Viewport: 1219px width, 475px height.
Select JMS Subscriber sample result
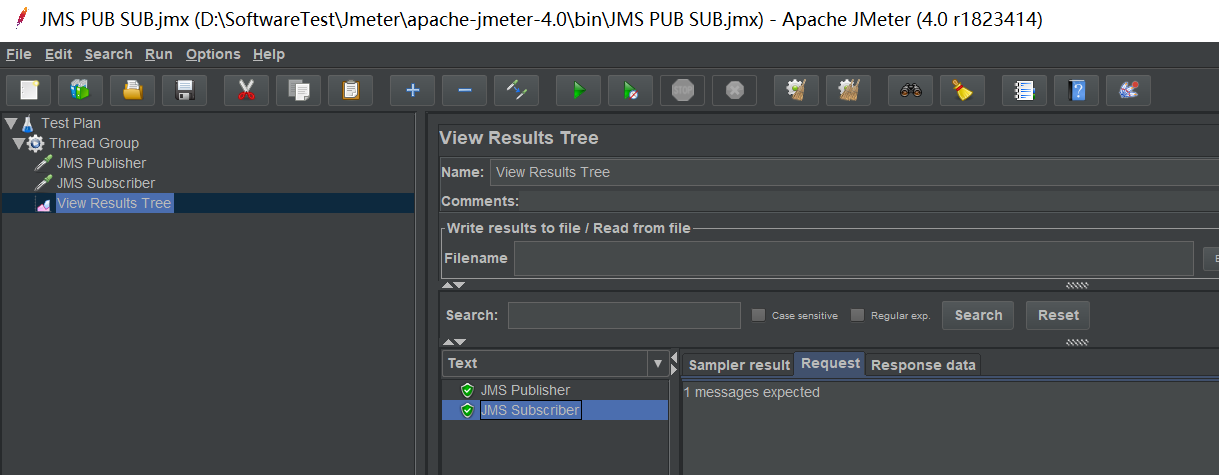[x=530, y=410]
